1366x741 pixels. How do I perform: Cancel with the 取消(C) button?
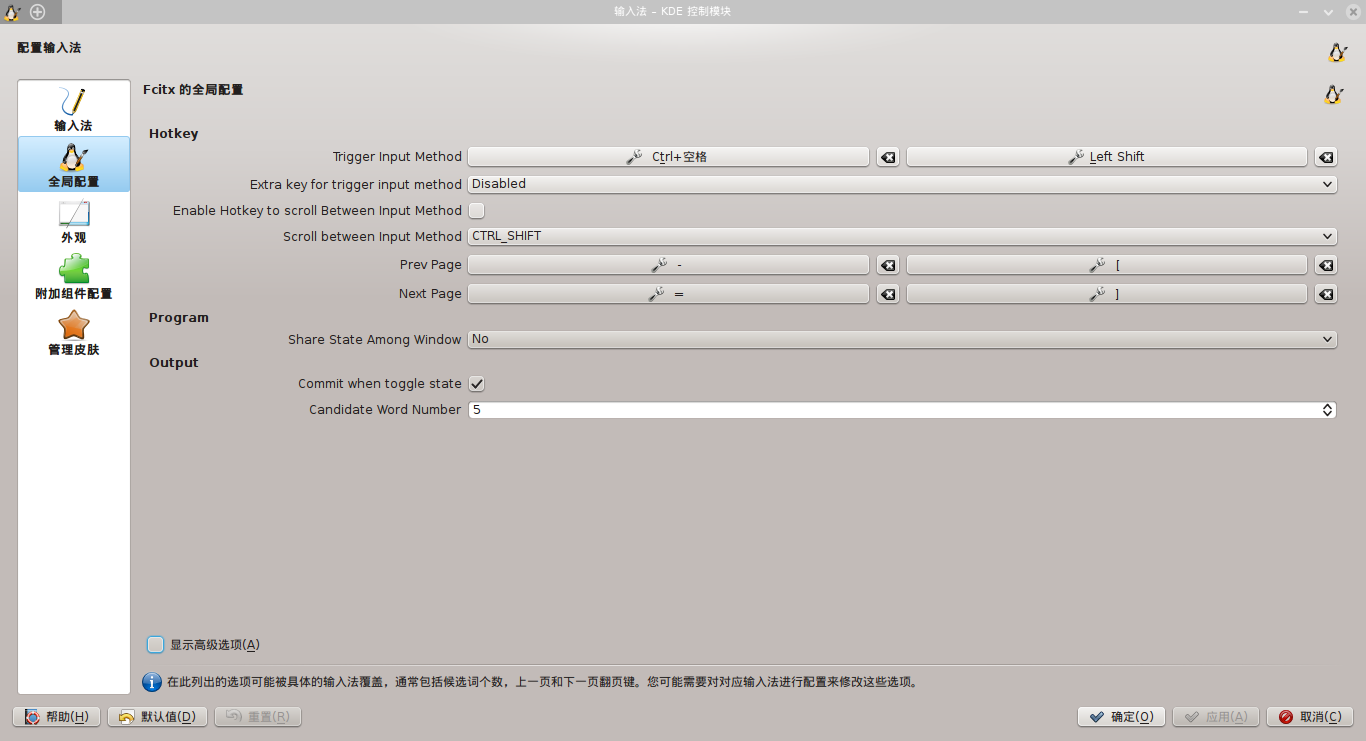point(1310,717)
